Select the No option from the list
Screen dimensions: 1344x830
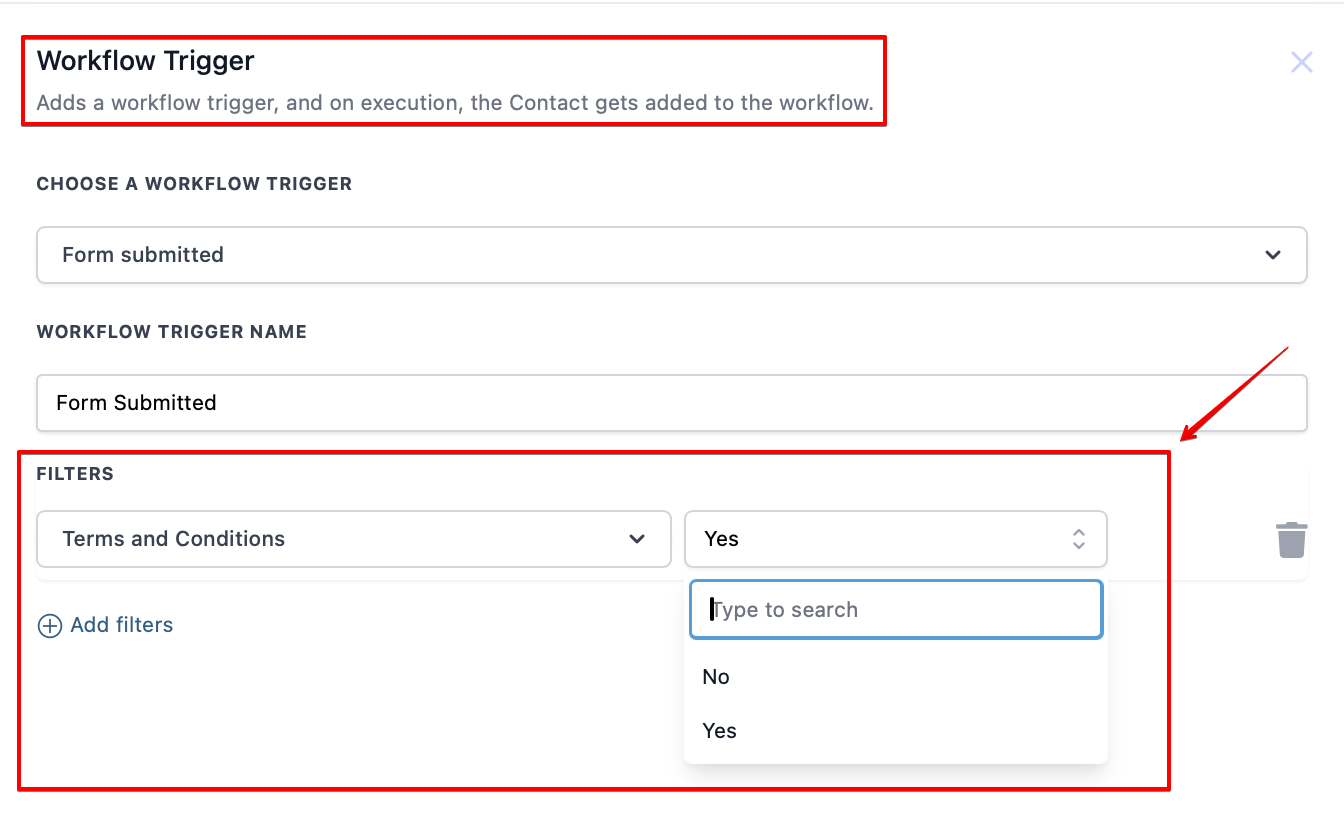[x=716, y=677]
